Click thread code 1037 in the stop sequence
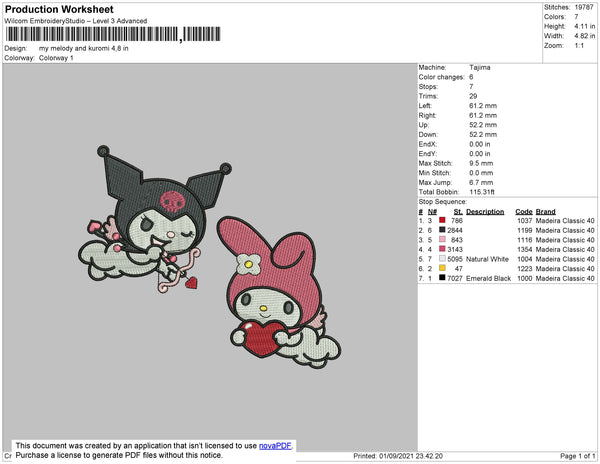This screenshot has width=600, height=464. pos(525,221)
